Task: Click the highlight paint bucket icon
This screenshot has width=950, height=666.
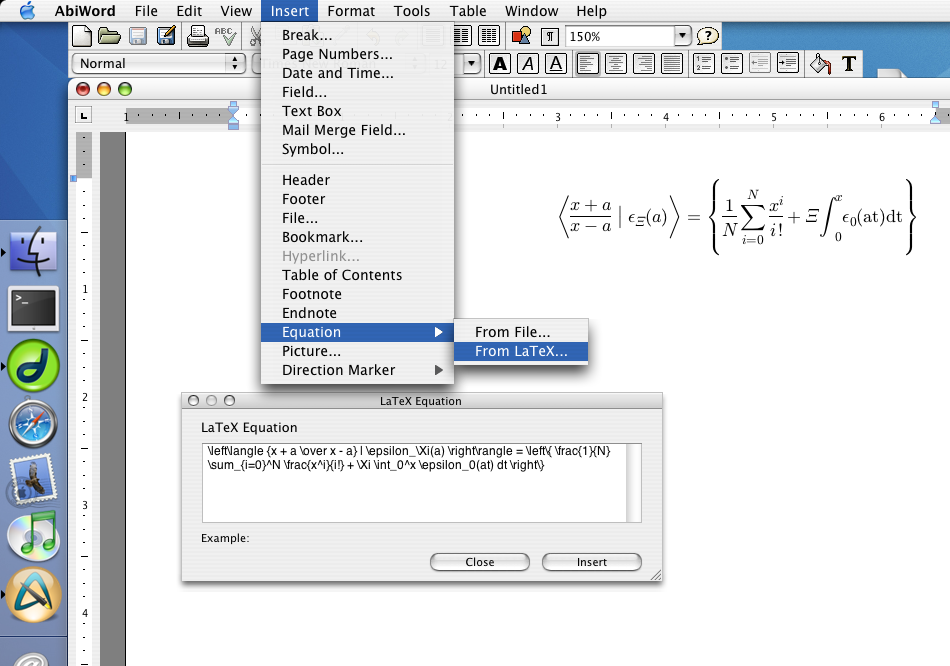Action: point(820,63)
